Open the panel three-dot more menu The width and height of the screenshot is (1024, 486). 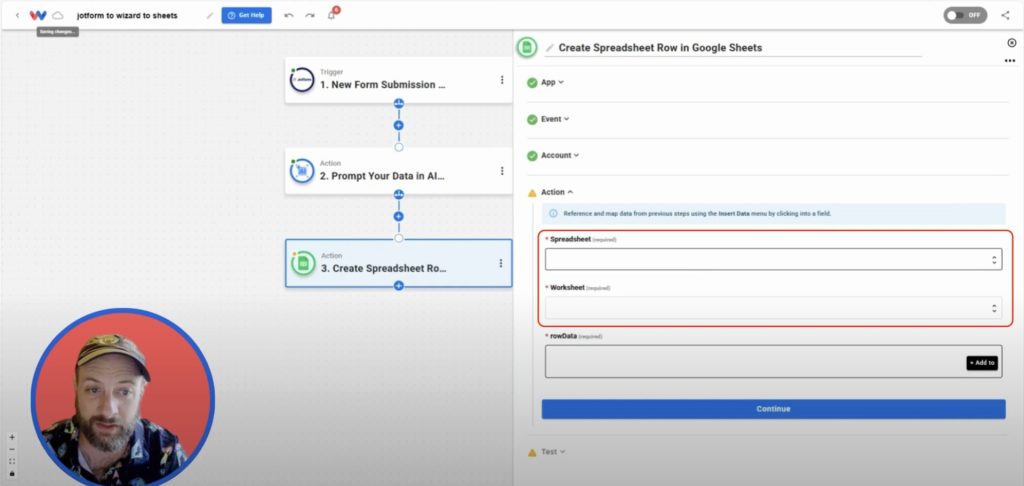pyautogui.click(x=1010, y=61)
